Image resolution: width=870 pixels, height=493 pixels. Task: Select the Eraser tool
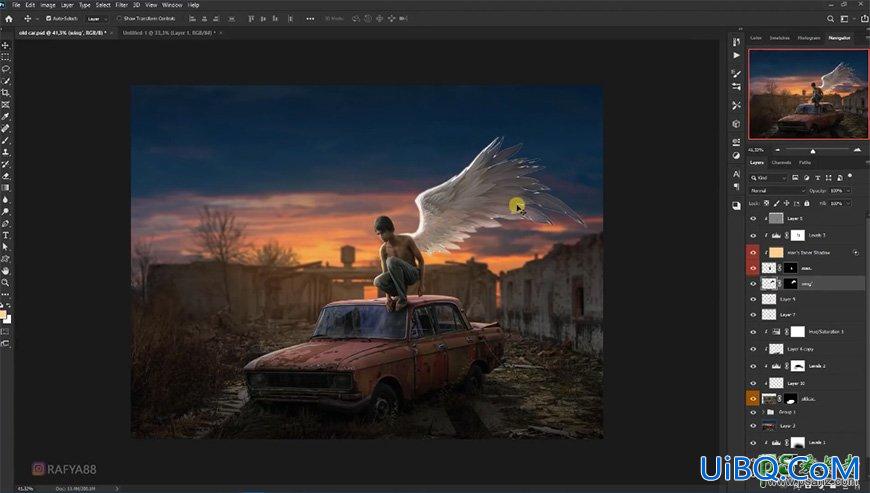point(6,176)
